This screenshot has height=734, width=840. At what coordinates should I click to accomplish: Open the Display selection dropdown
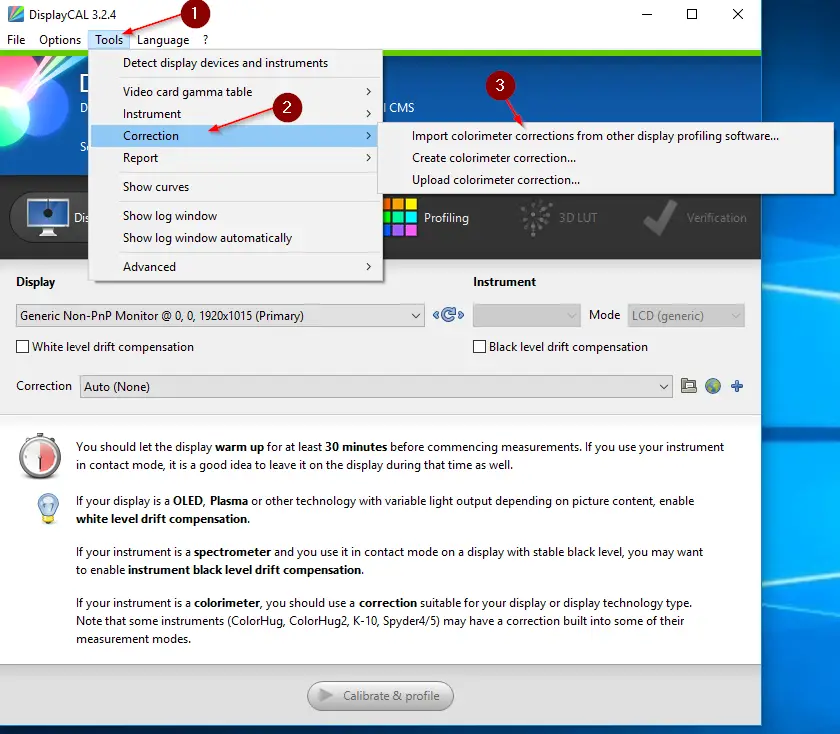(220, 316)
